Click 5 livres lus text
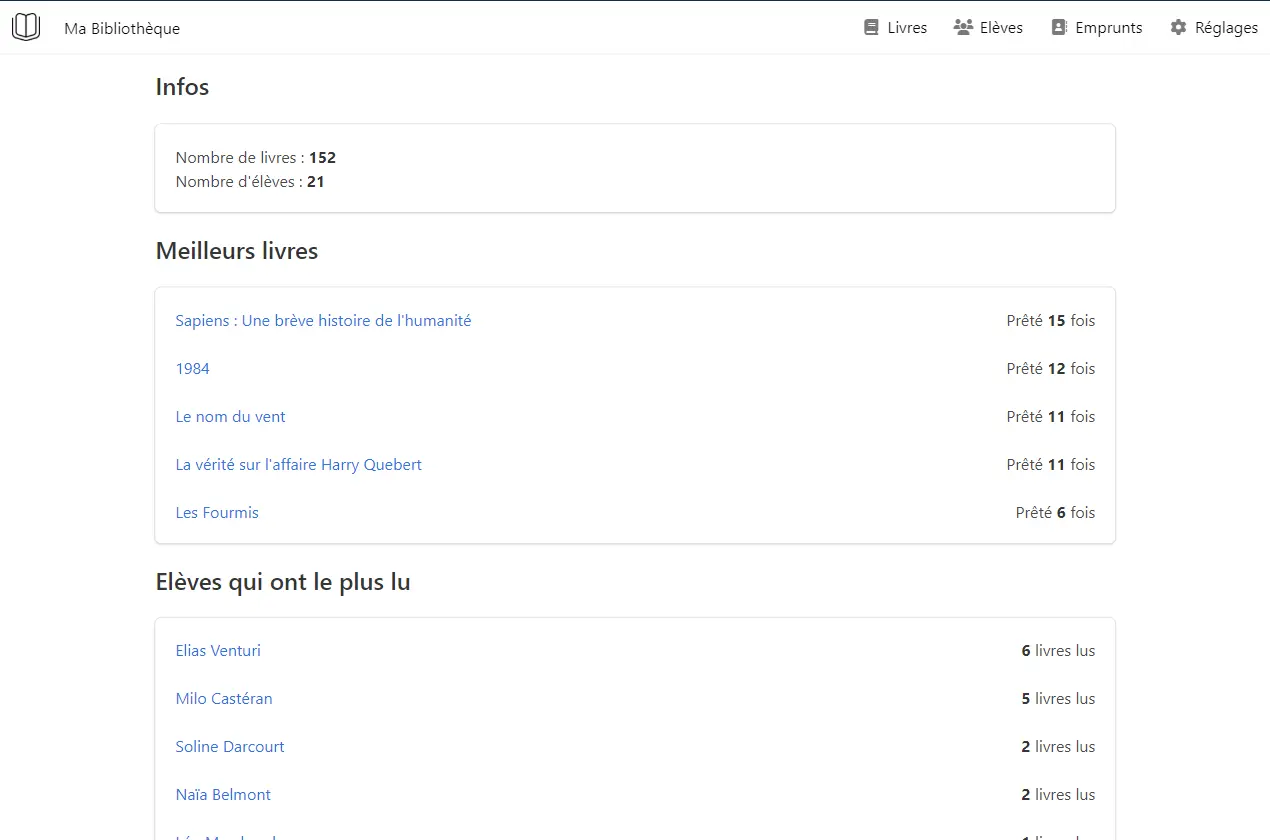 pyautogui.click(x=1058, y=699)
